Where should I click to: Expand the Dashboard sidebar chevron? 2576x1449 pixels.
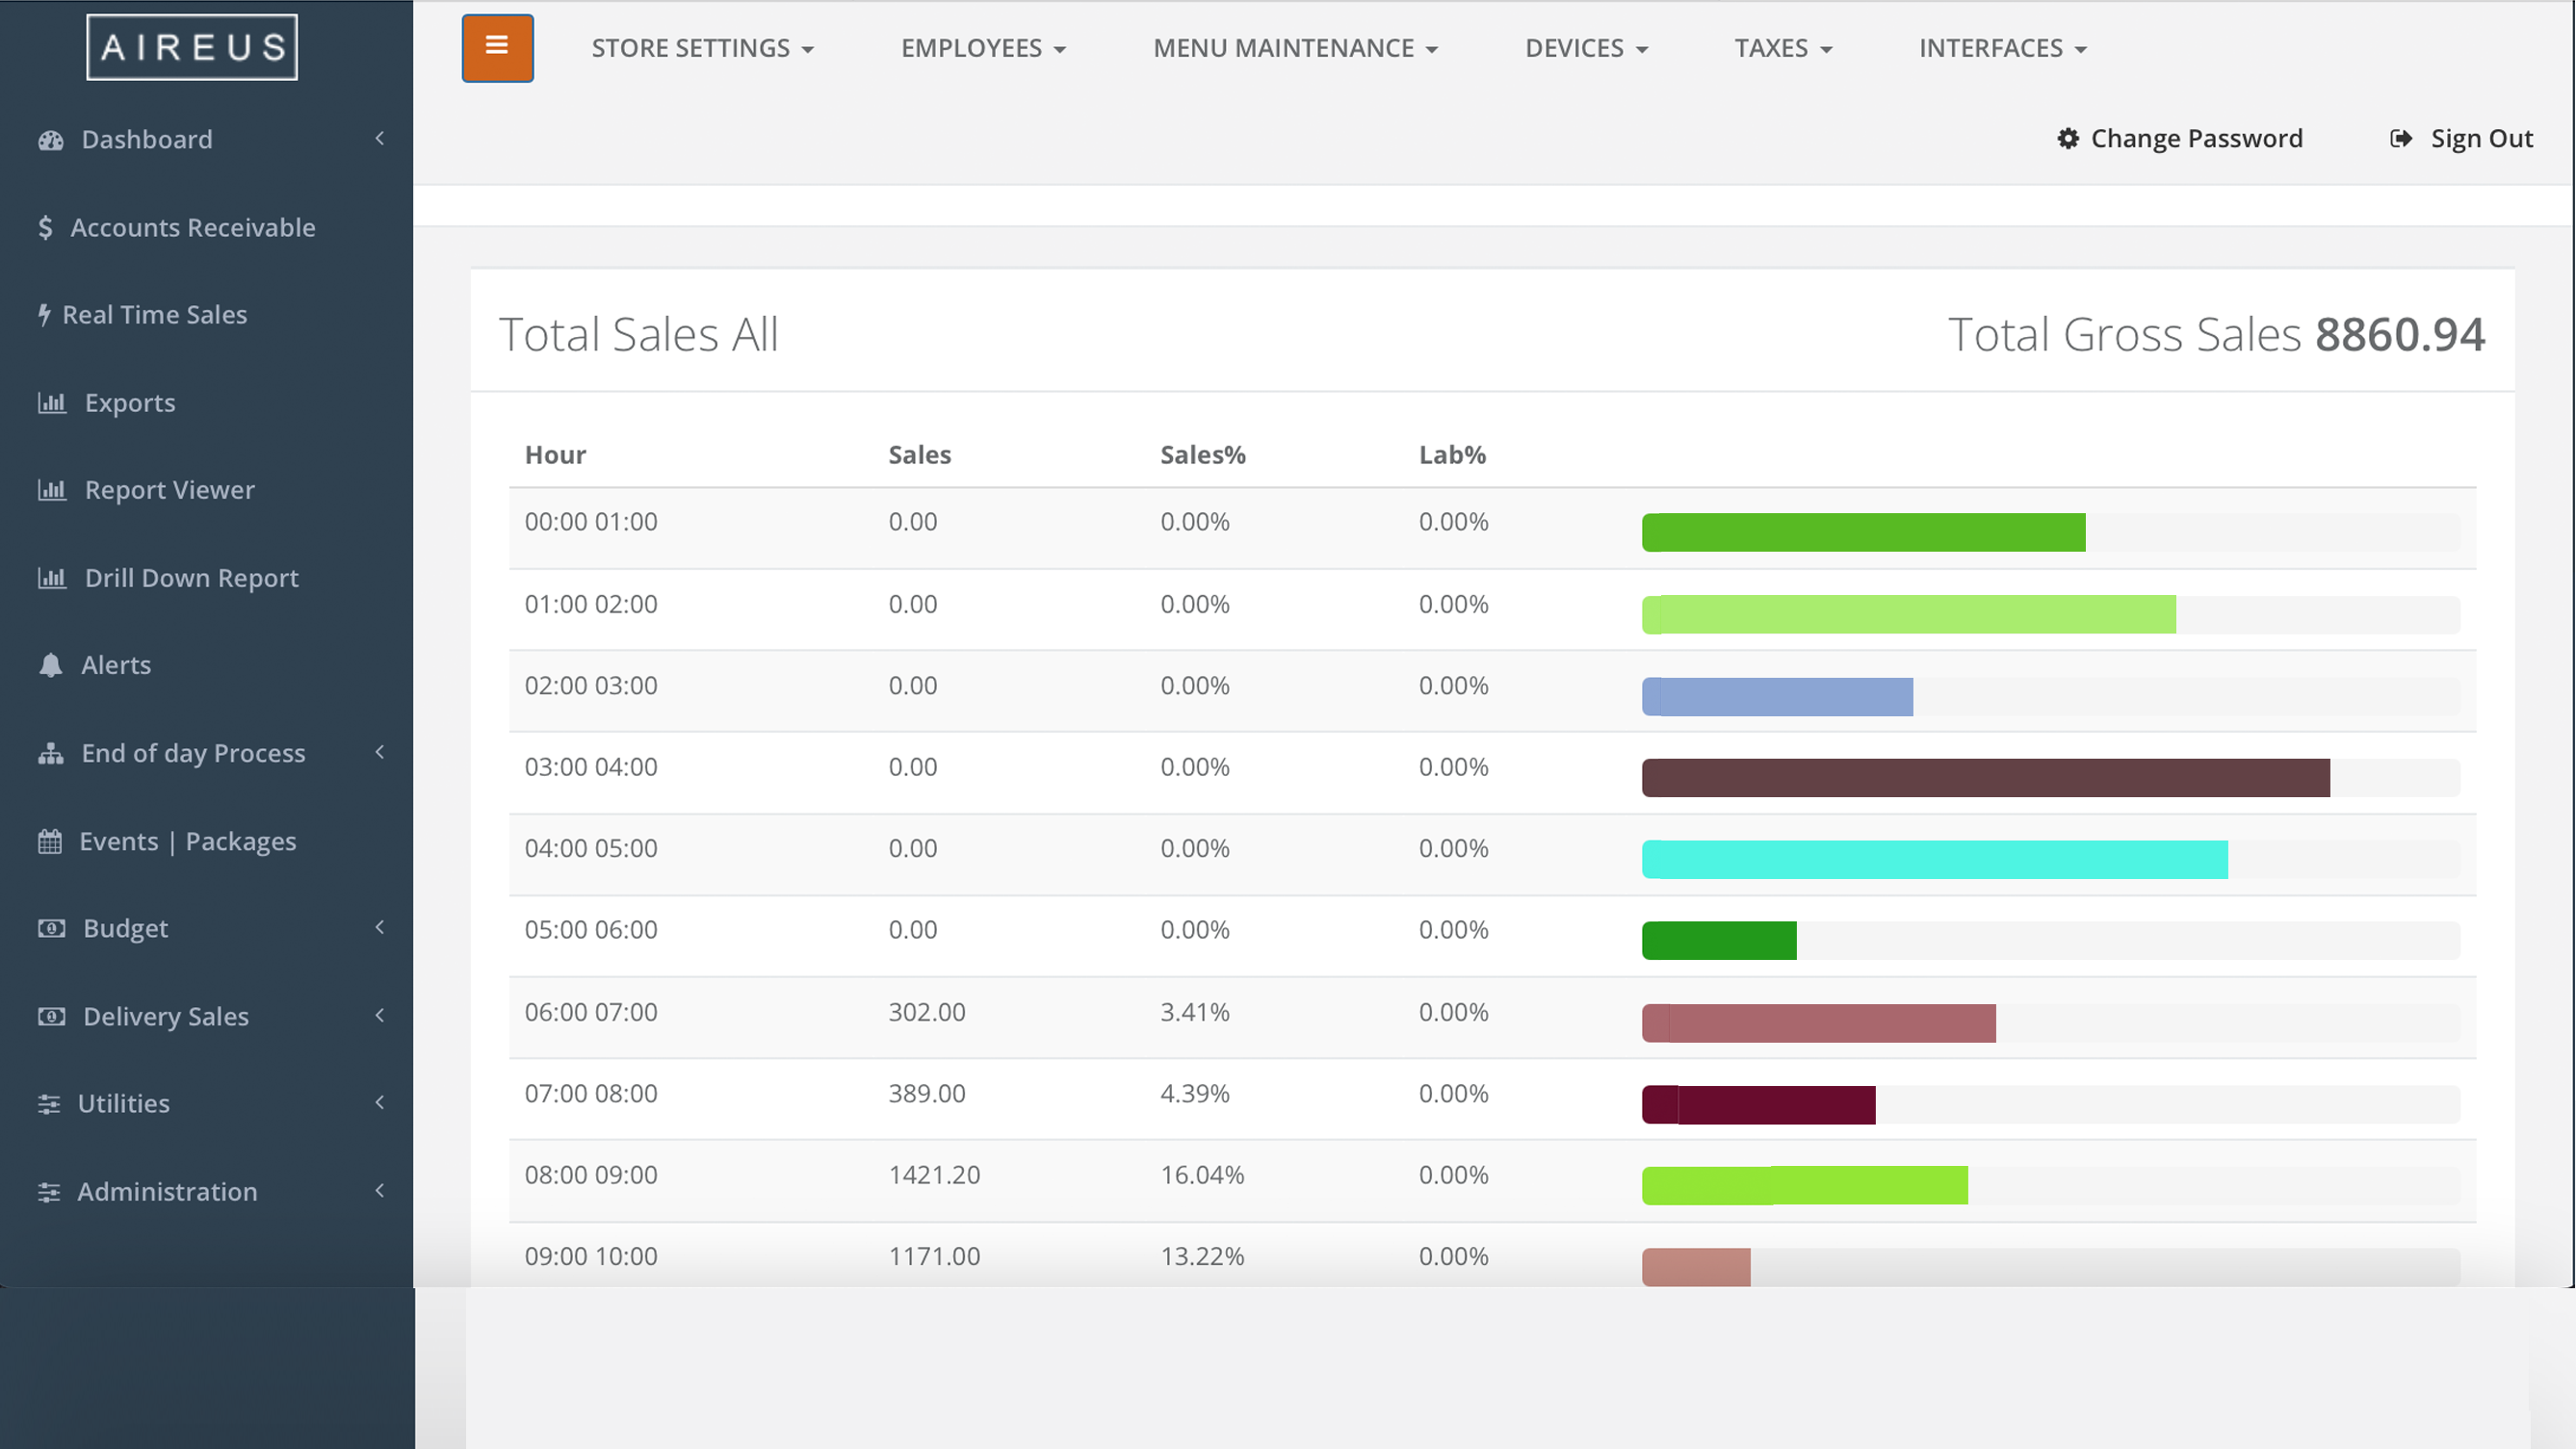(x=380, y=138)
